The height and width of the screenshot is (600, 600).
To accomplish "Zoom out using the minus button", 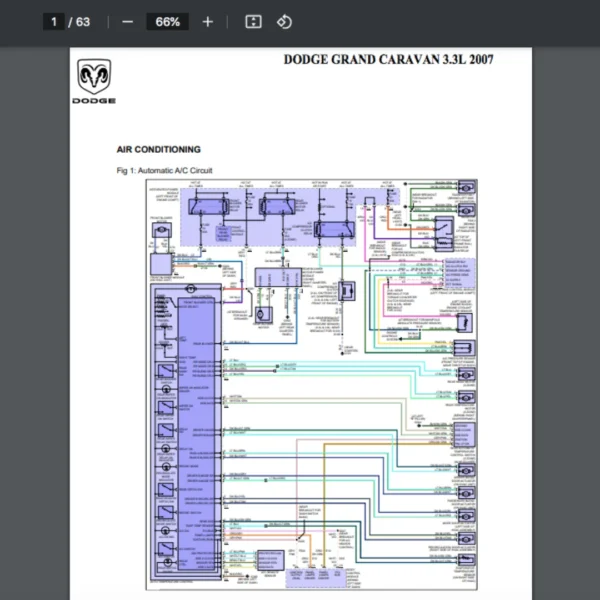I will 127,22.
